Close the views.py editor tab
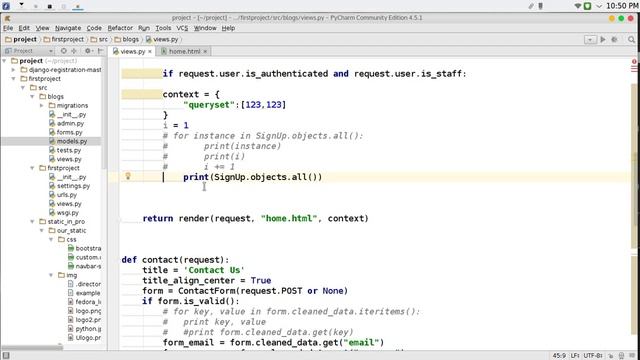The width and height of the screenshot is (640, 360). [x=150, y=51]
